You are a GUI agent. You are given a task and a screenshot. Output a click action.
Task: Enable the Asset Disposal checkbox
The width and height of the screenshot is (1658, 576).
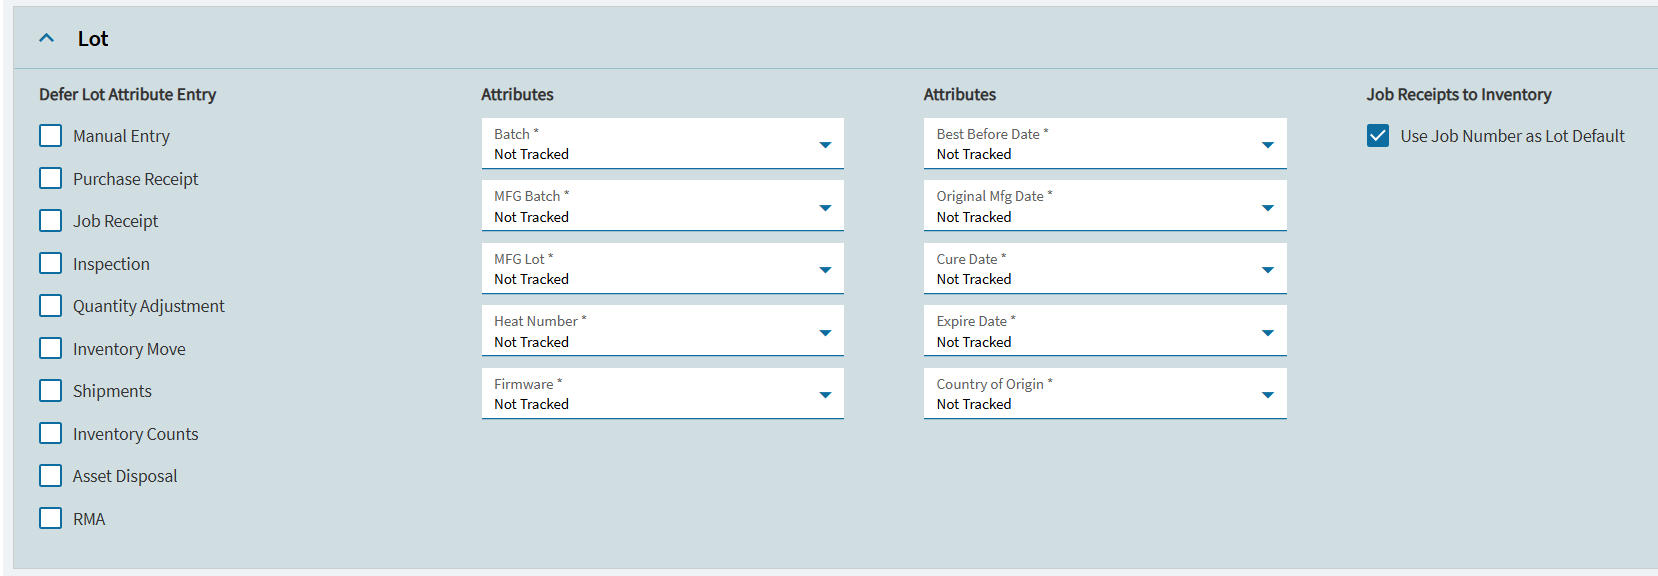point(51,476)
